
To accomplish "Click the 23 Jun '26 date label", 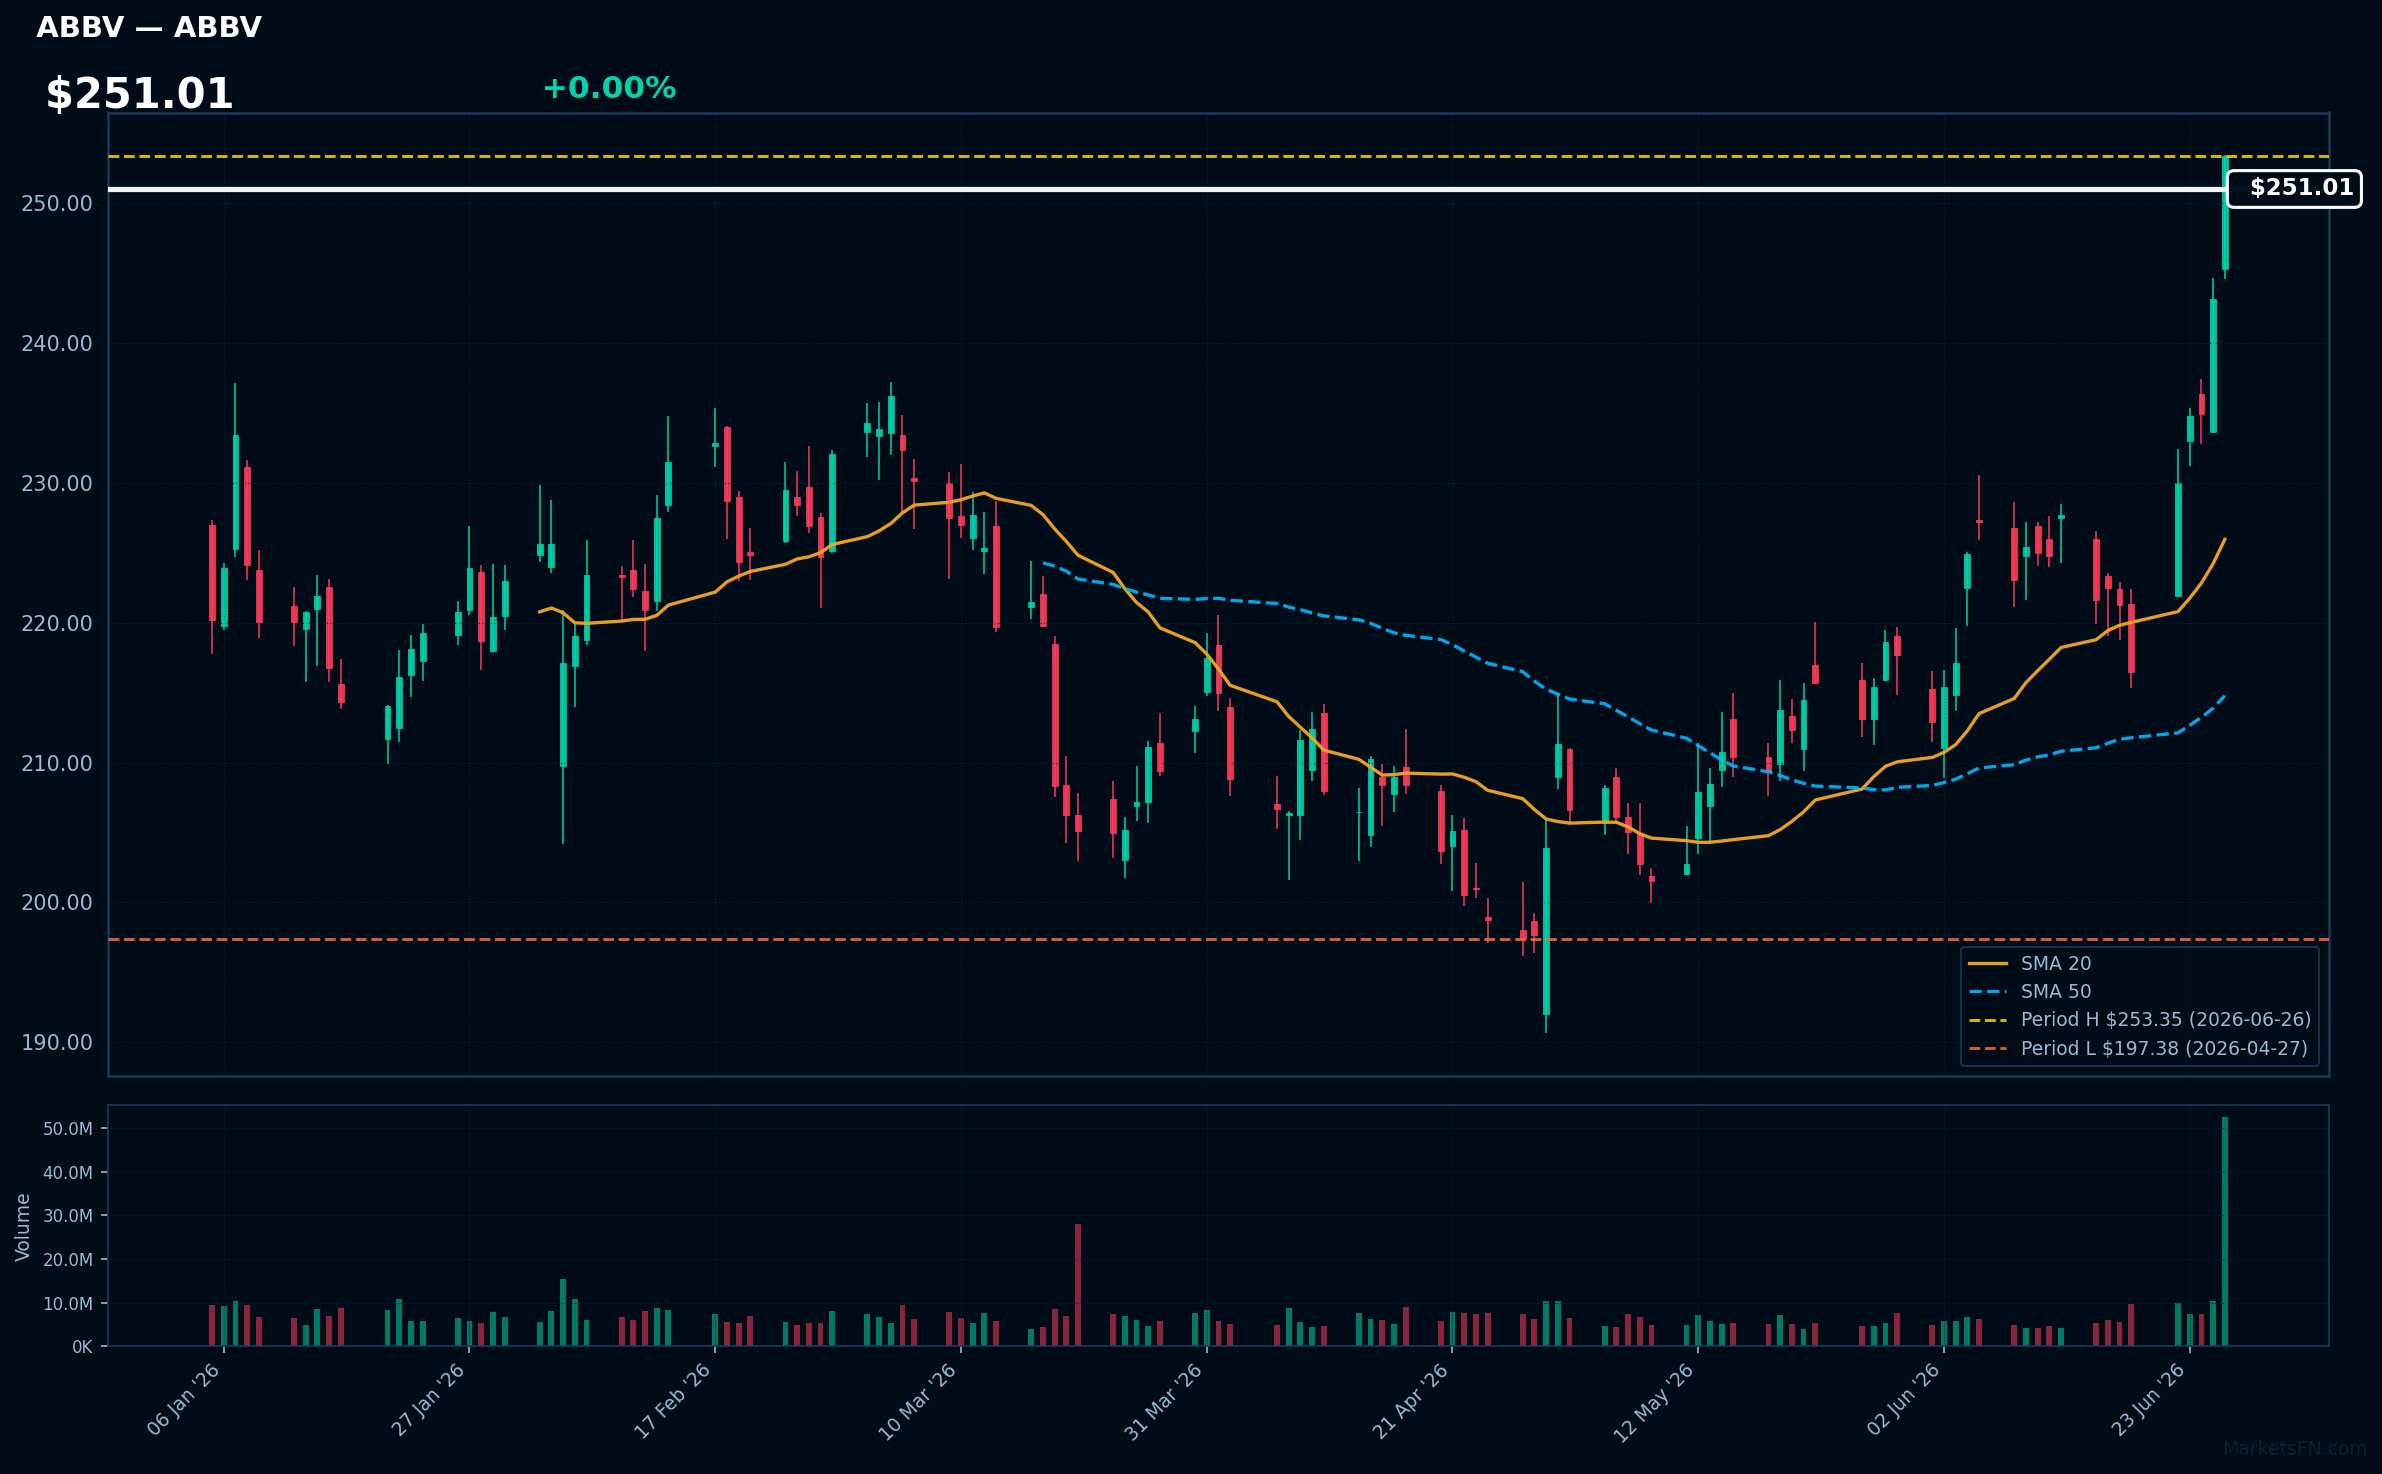I will (x=2149, y=1400).
